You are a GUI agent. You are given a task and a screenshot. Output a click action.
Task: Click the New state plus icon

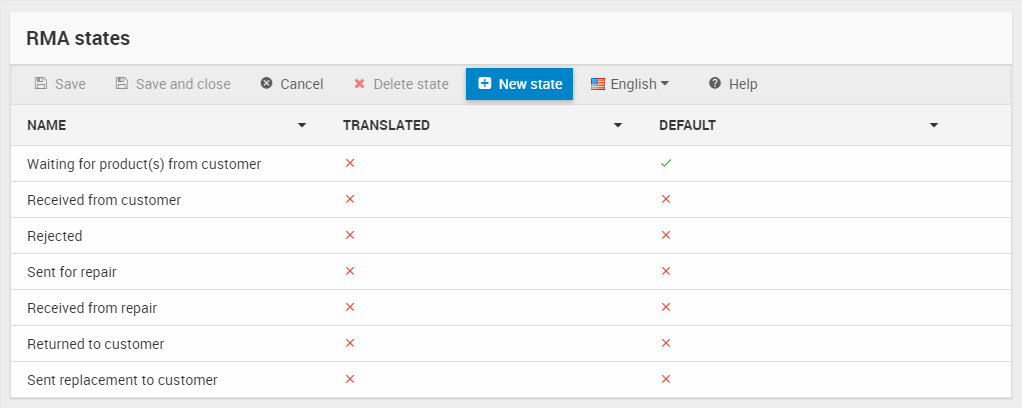[x=485, y=84]
